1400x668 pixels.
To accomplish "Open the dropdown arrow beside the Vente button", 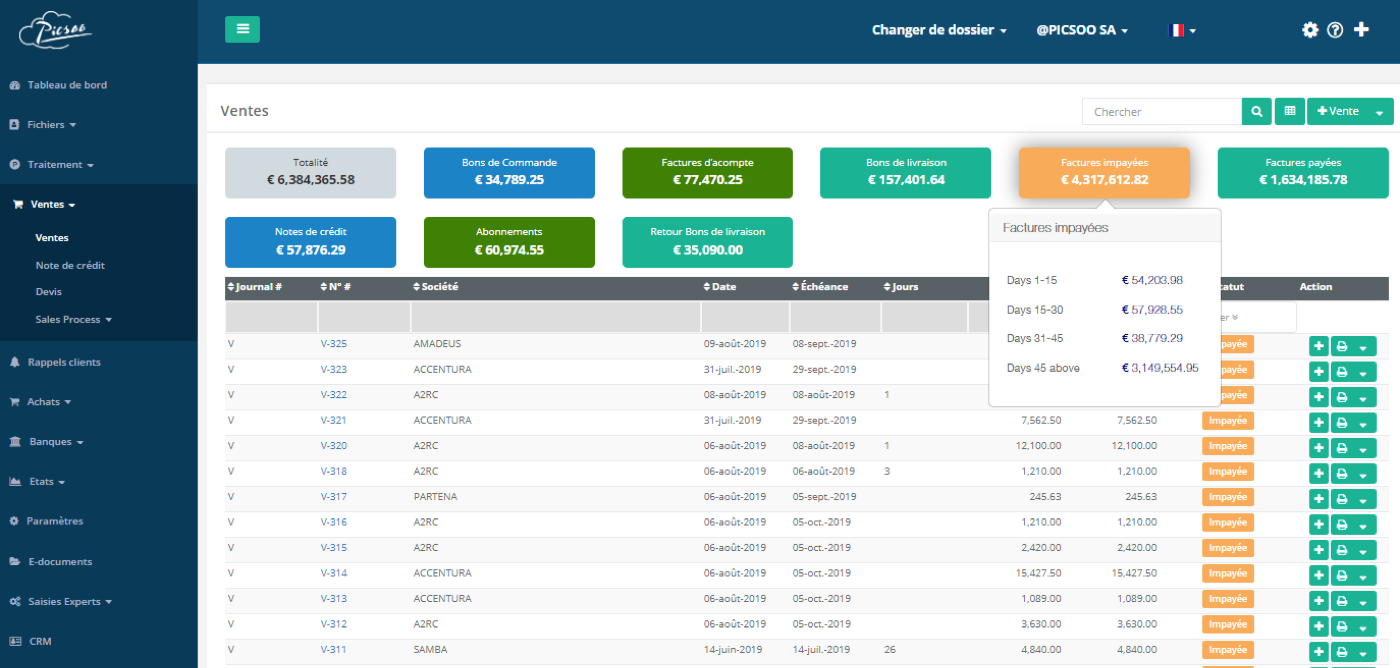I will [1380, 112].
